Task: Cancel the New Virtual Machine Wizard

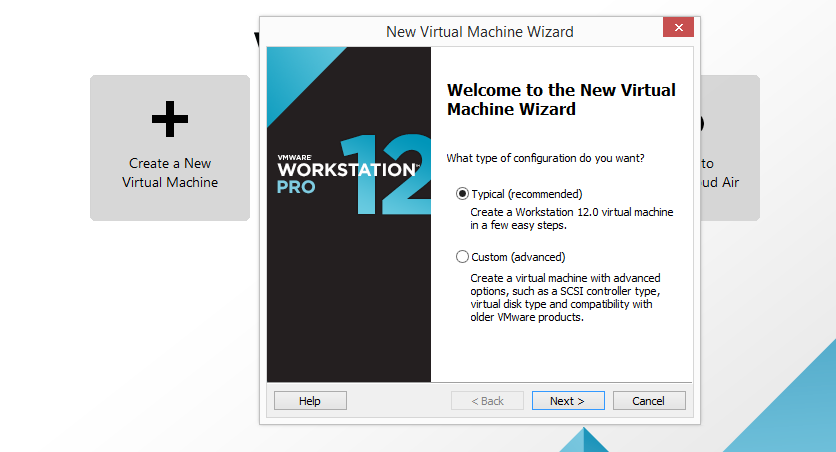Action: [x=649, y=401]
